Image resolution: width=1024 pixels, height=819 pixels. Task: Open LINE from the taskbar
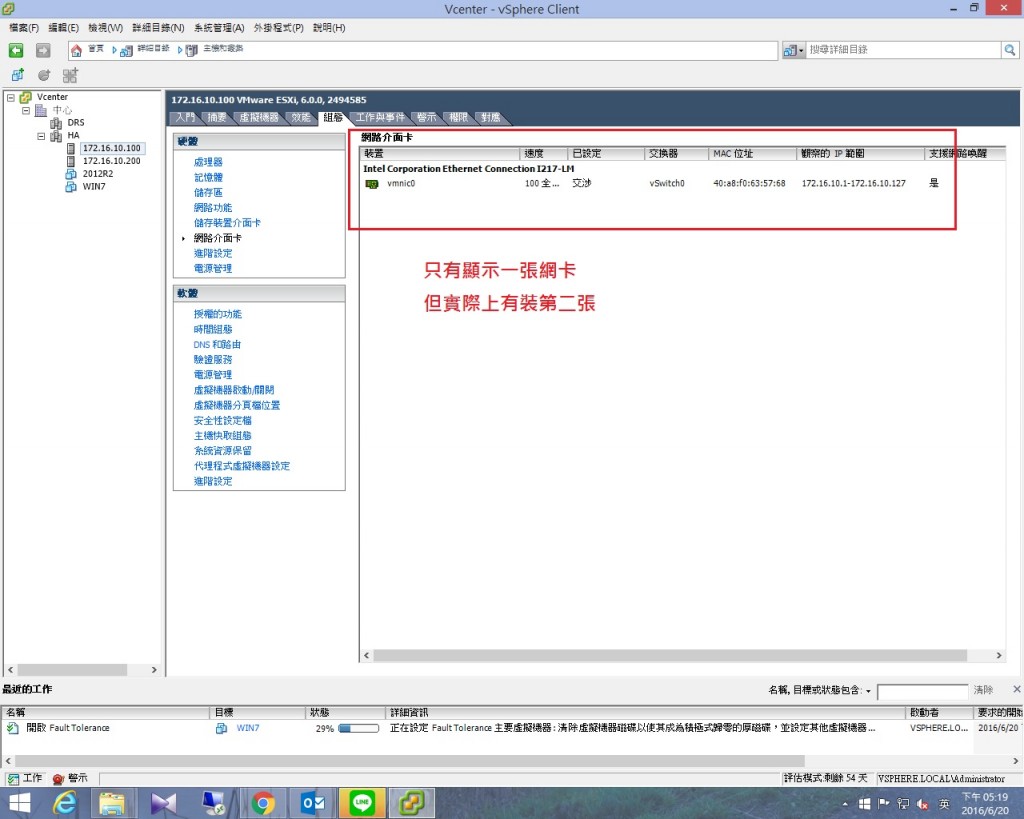pos(362,803)
